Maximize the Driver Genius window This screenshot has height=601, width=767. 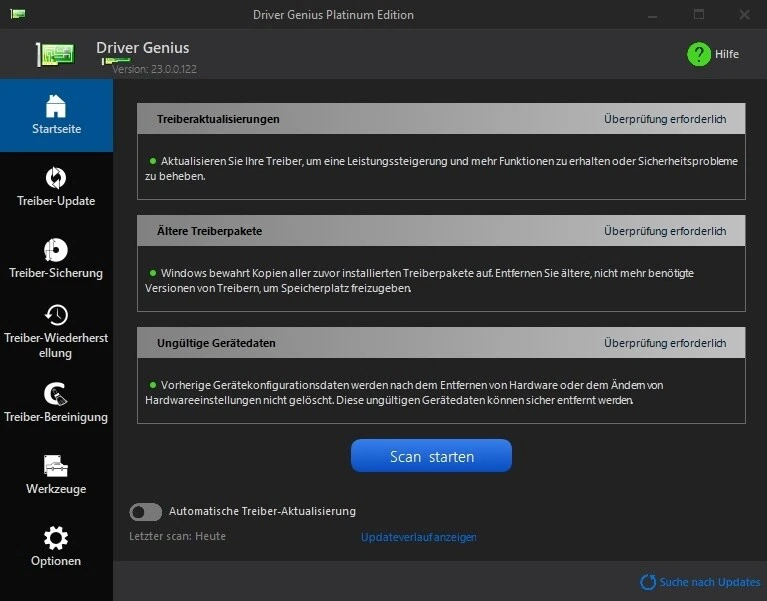(699, 15)
